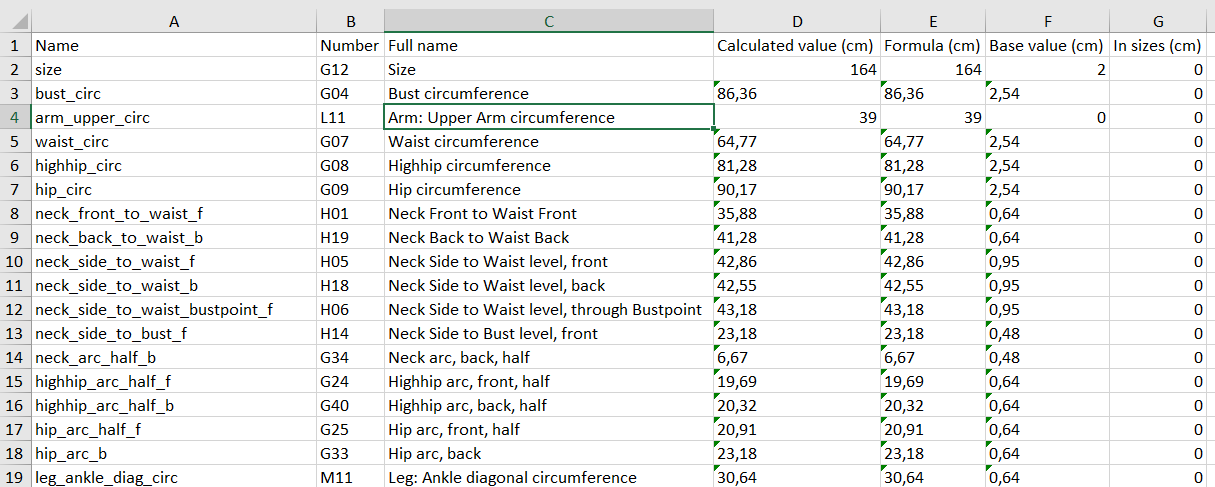Select column G header

point(1159,21)
